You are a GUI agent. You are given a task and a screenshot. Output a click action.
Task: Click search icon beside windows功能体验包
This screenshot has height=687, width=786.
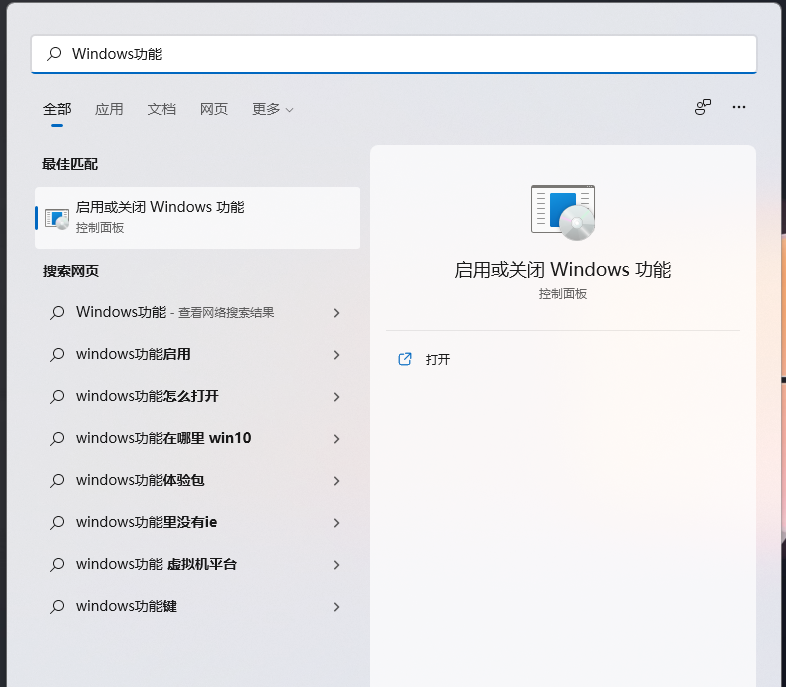tap(57, 481)
